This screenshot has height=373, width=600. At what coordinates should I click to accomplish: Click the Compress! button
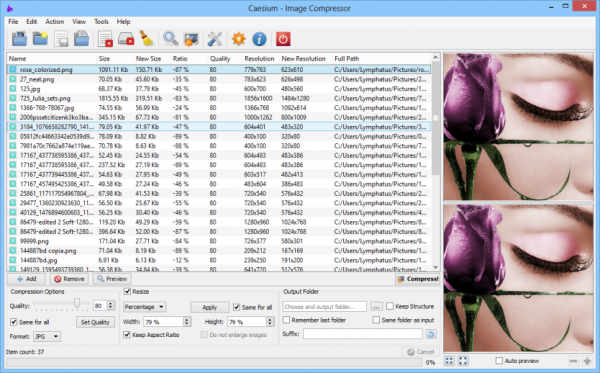tap(417, 279)
